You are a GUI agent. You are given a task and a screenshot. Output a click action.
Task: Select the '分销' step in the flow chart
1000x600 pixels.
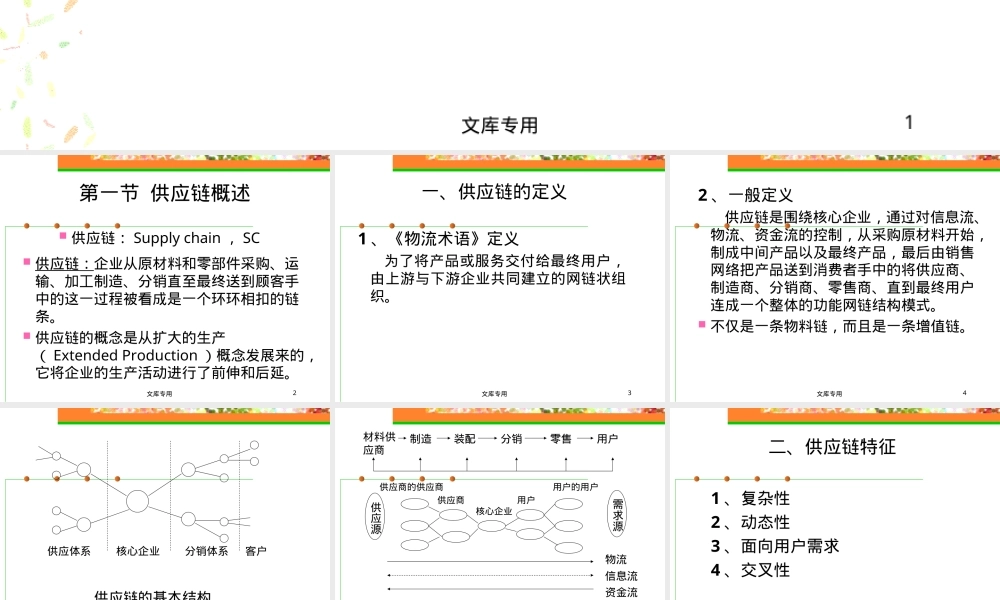511,439
